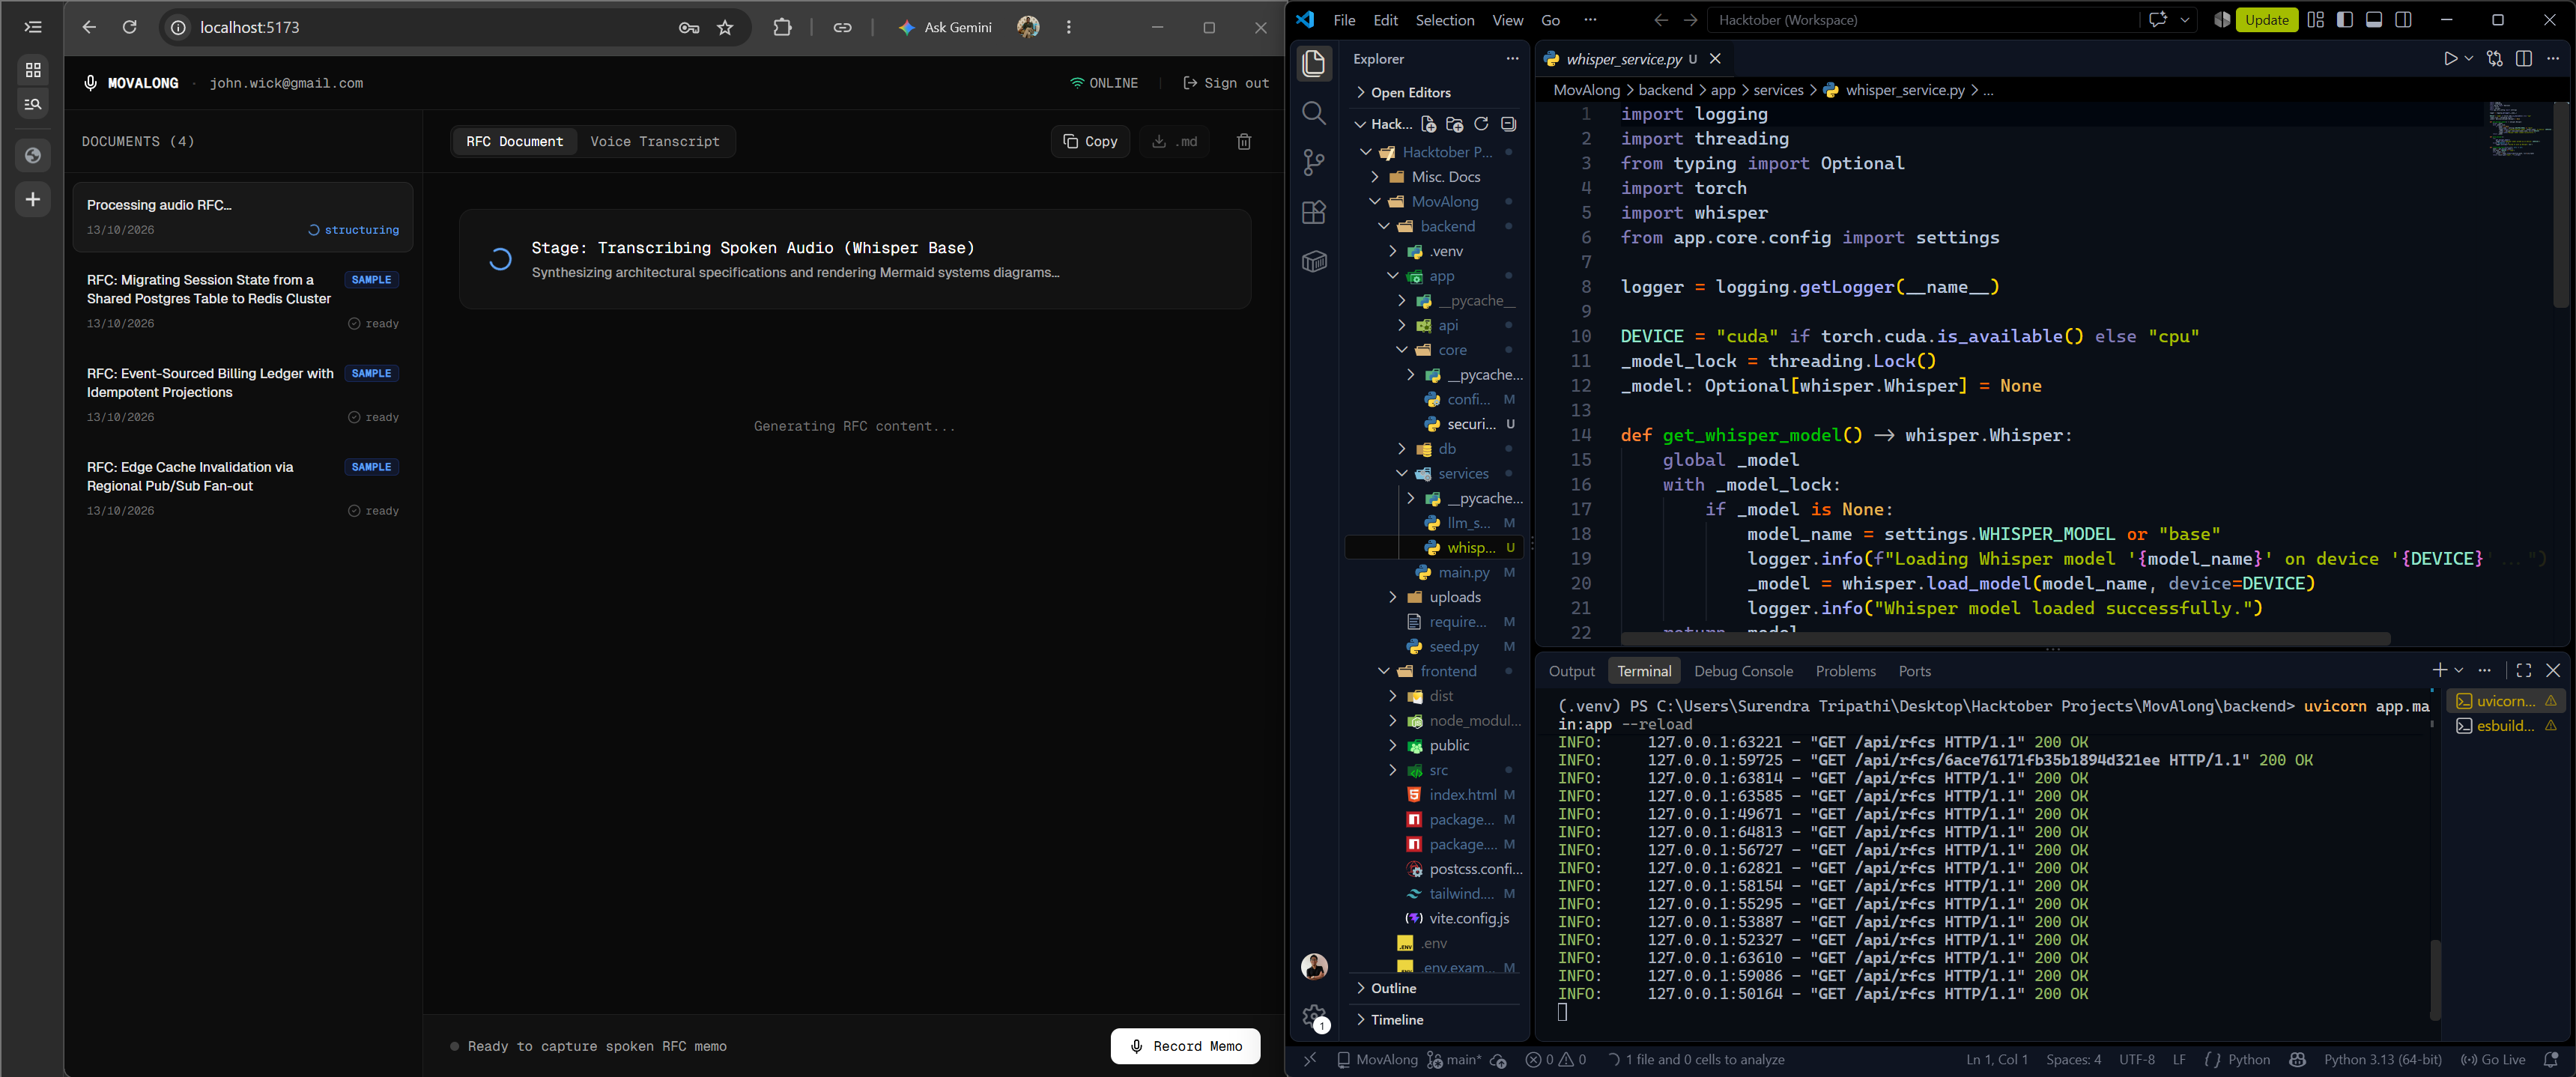
Task: Open the run options dropdown arrow
Action: (x=2469, y=59)
